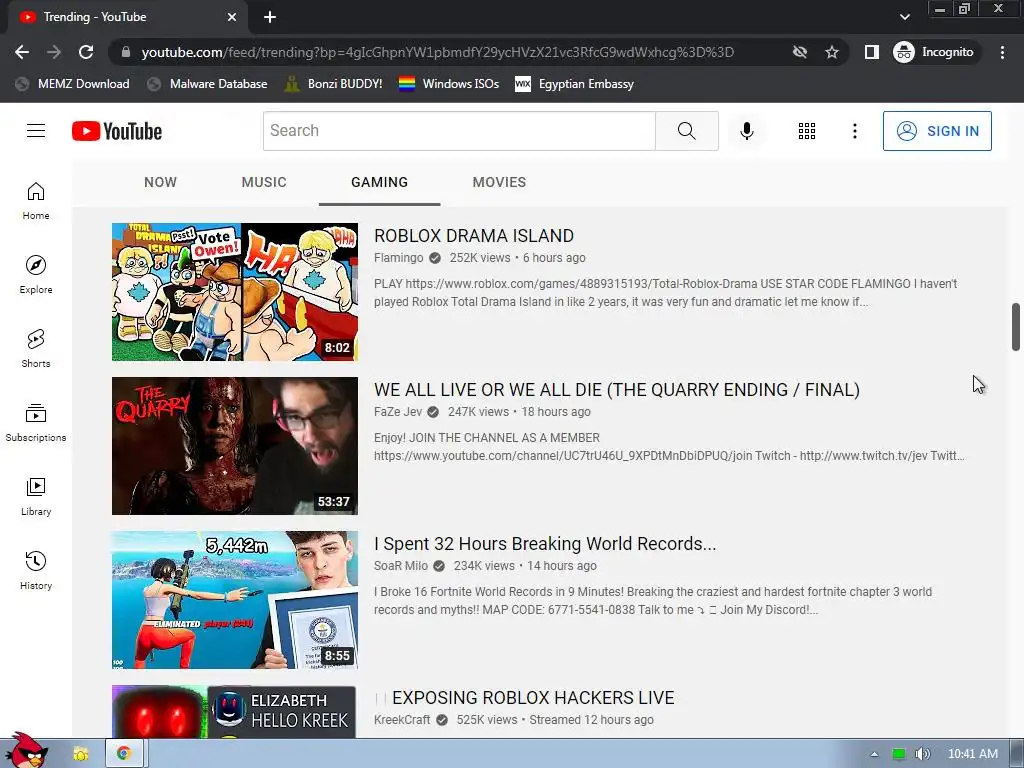1024x768 pixels.
Task: Click the Chrome taskbar button
Action: [x=124, y=754]
